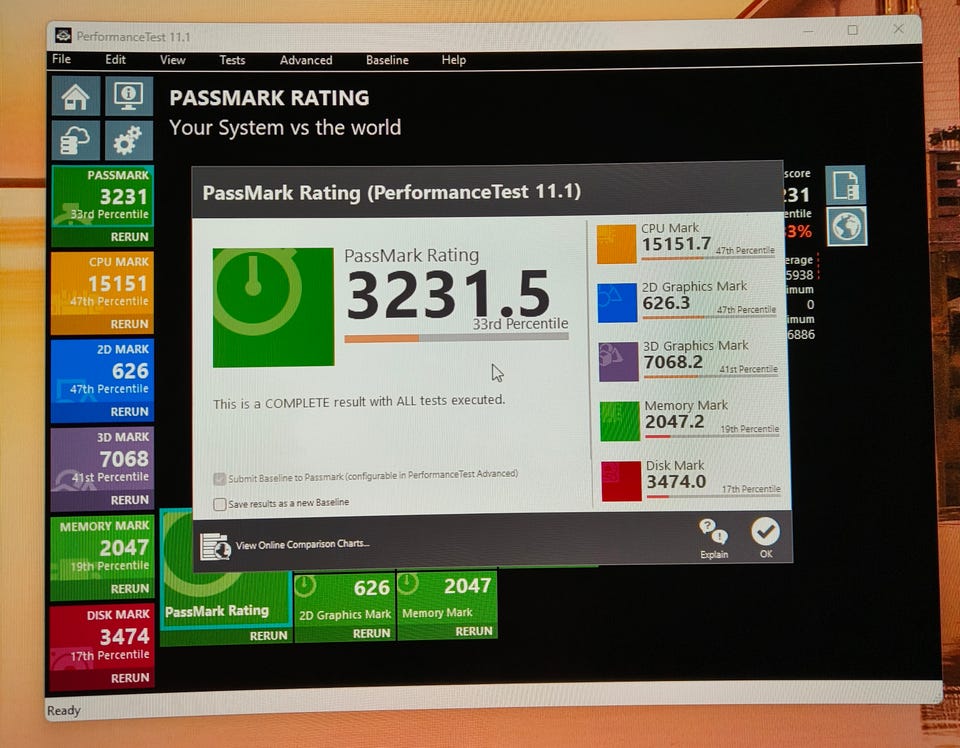Viewport: 960px width, 748px height.
Task: Select the MEMORY MARK 2047 sidebar tile
Action: (102, 547)
